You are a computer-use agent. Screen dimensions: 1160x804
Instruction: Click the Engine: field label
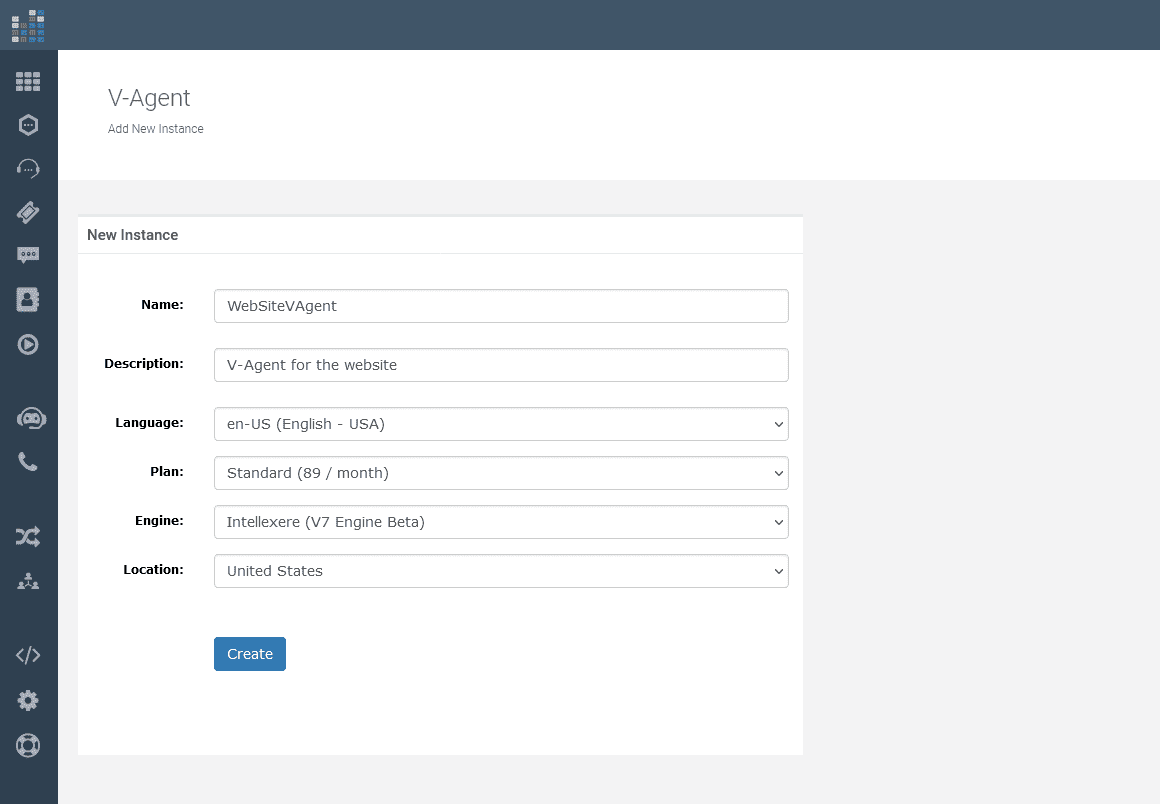[x=159, y=521]
